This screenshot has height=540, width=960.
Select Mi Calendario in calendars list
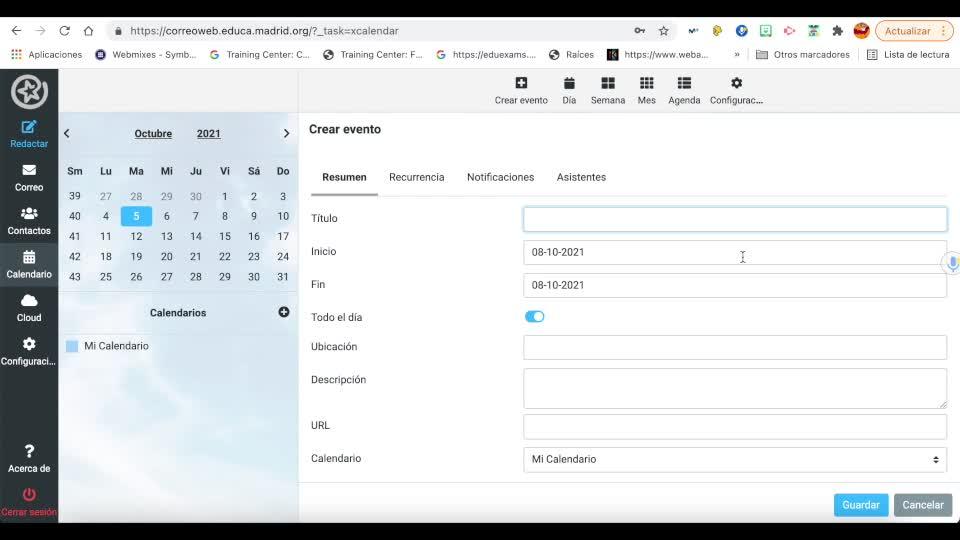pyautogui.click(x=116, y=346)
